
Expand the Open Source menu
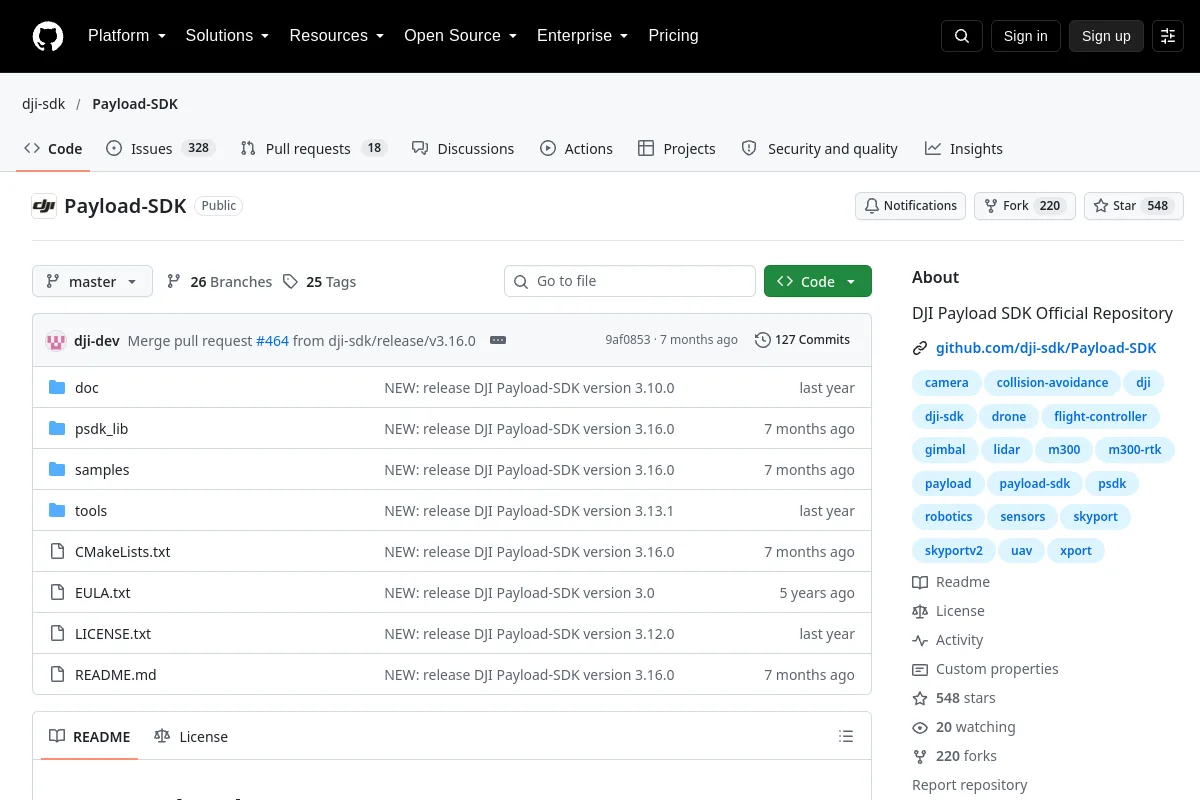click(x=460, y=36)
